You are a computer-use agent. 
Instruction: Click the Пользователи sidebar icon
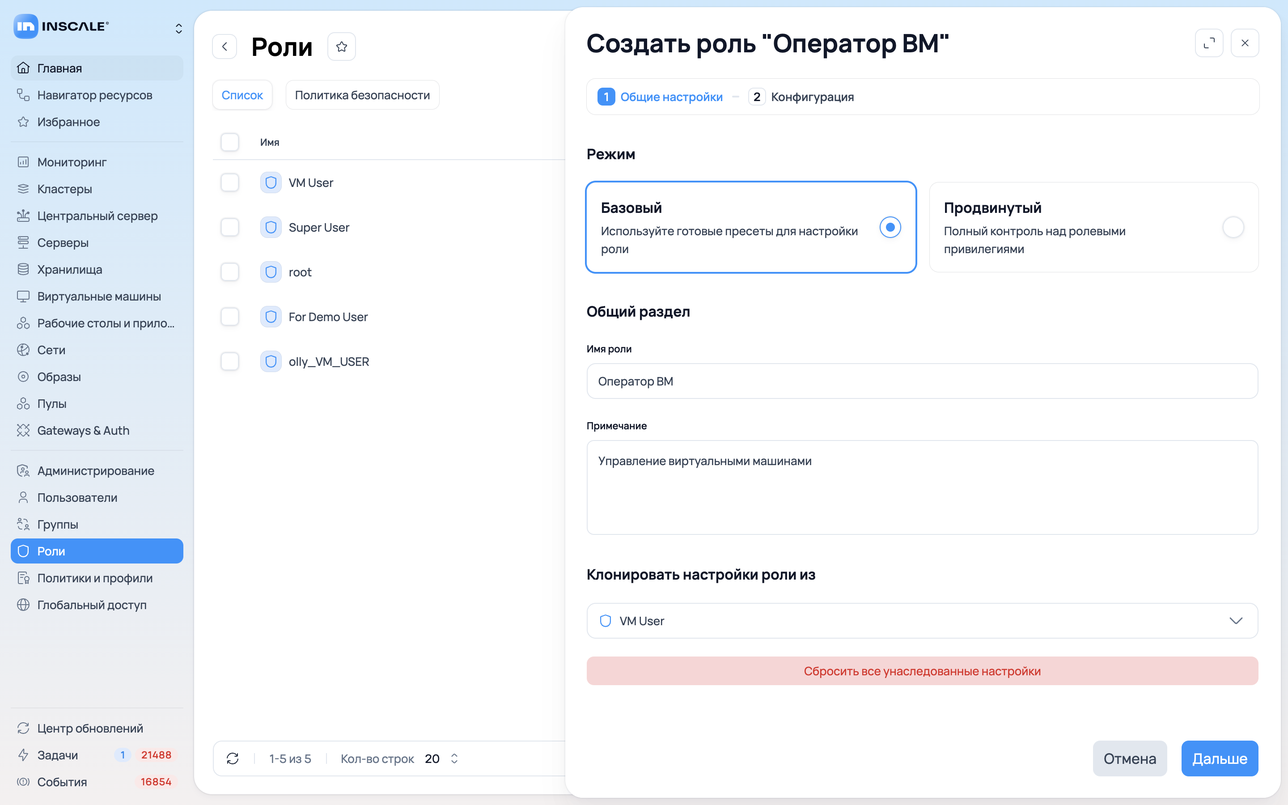[x=24, y=498]
